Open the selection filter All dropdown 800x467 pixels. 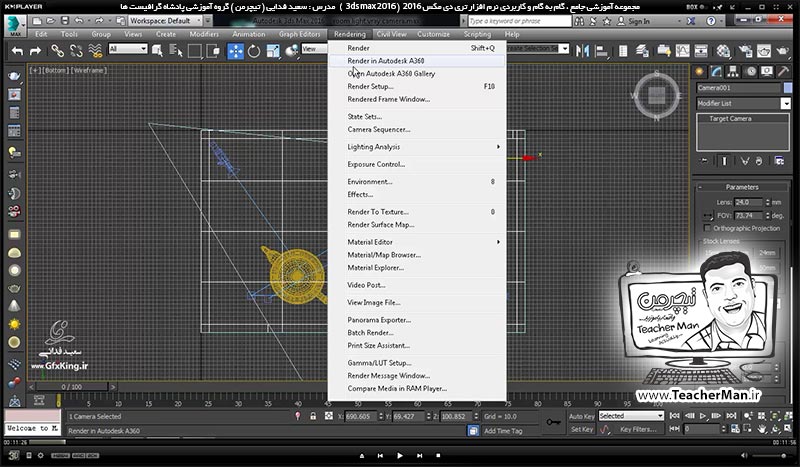(x=128, y=49)
